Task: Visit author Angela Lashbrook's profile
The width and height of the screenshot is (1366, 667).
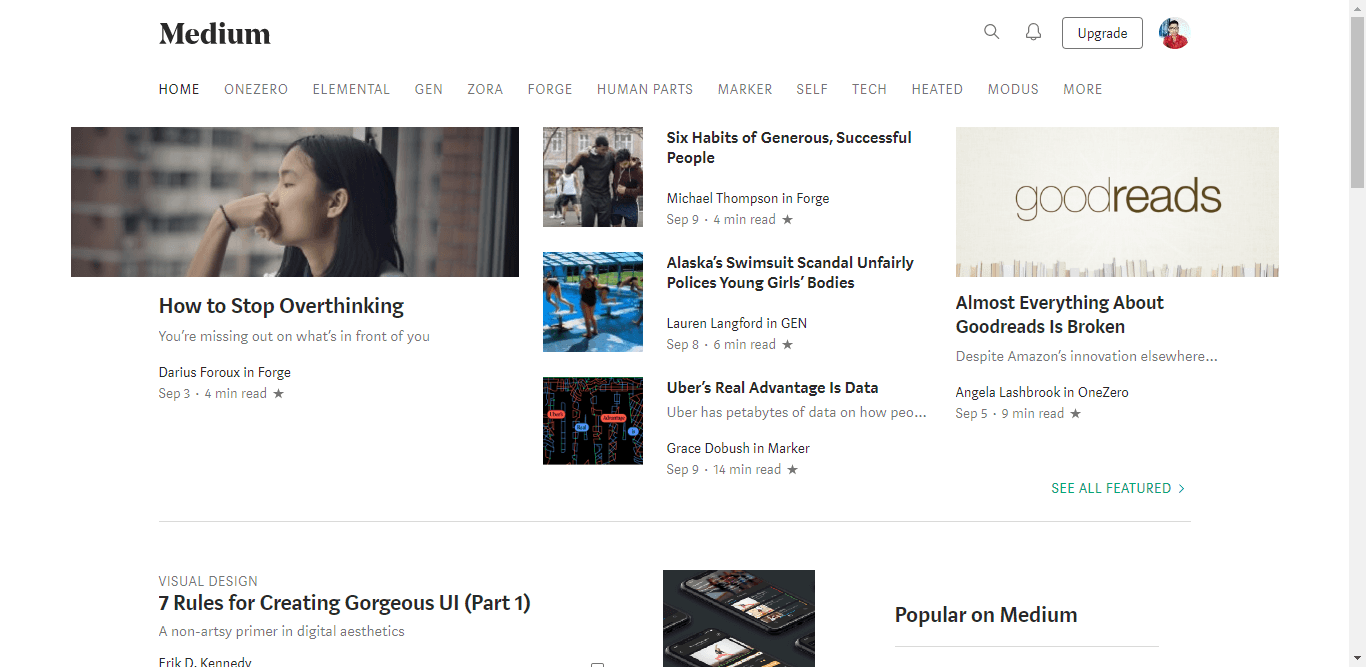Action: coord(1008,393)
